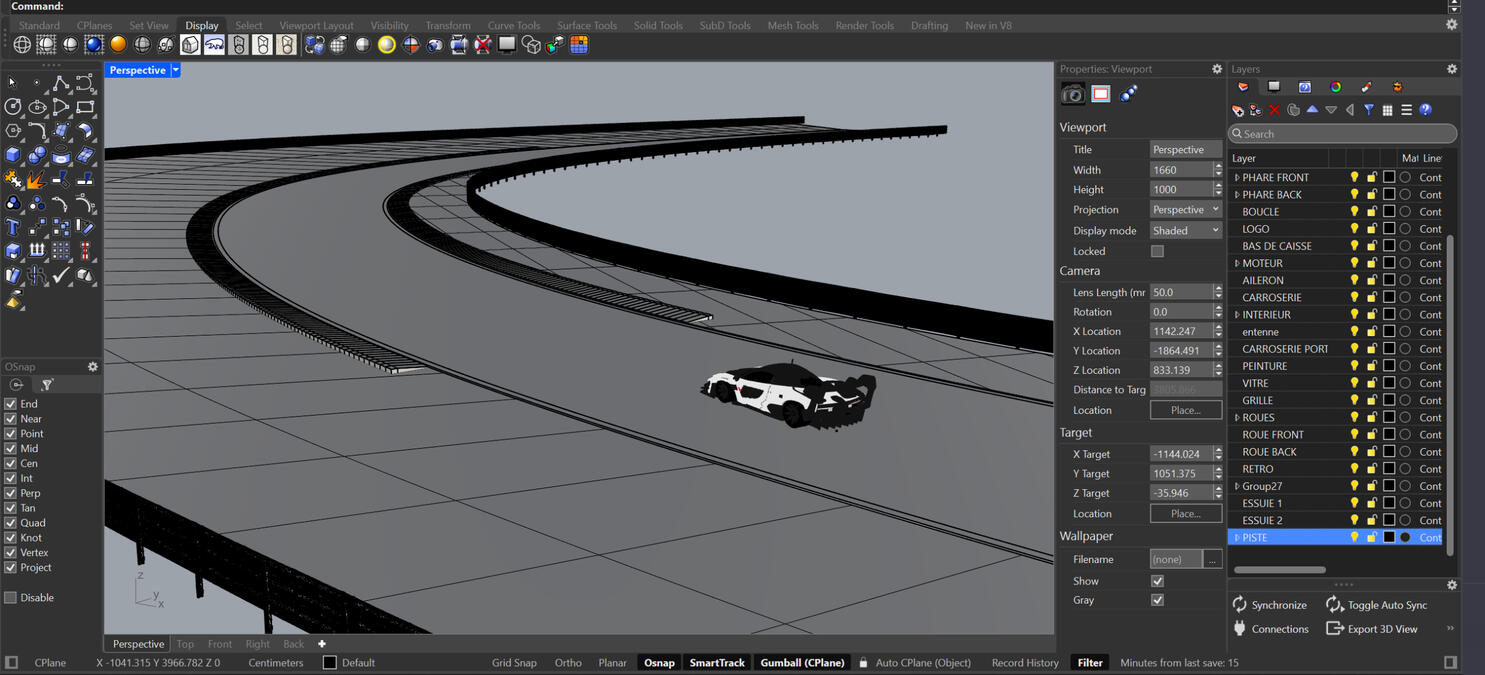Viewport: 1485px width, 675px height.
Task: Open the SubD Tools menu
Action: coord(724,25)
